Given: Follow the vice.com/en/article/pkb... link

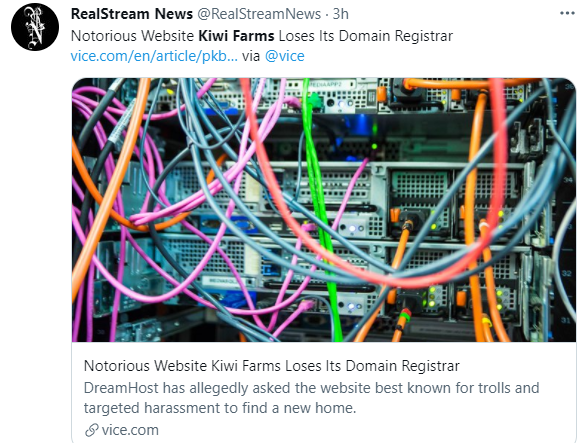Looking at the screenshot, I should (x=154, y=56).
